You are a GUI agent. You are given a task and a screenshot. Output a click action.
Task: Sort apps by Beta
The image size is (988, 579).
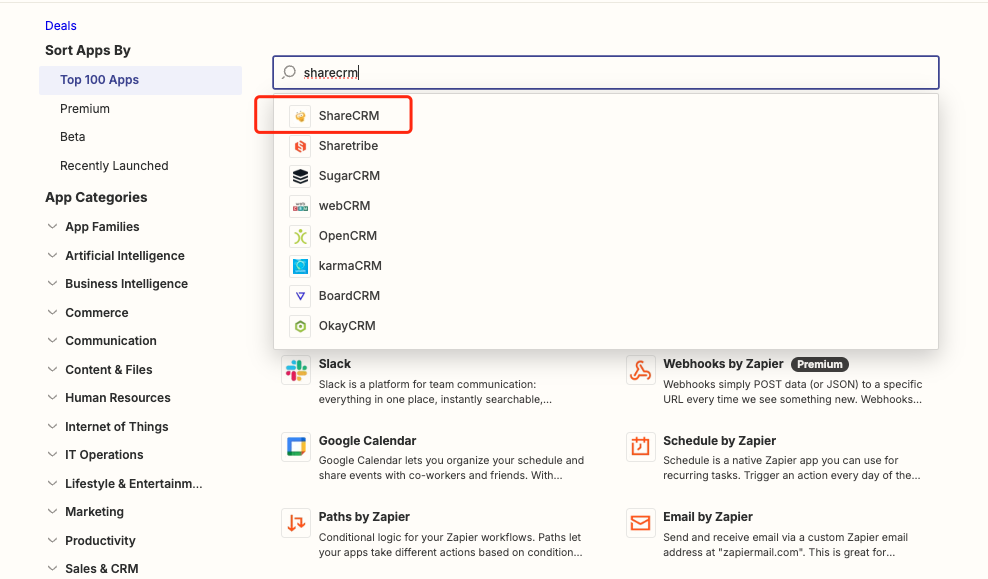click(x=72, y=137)
